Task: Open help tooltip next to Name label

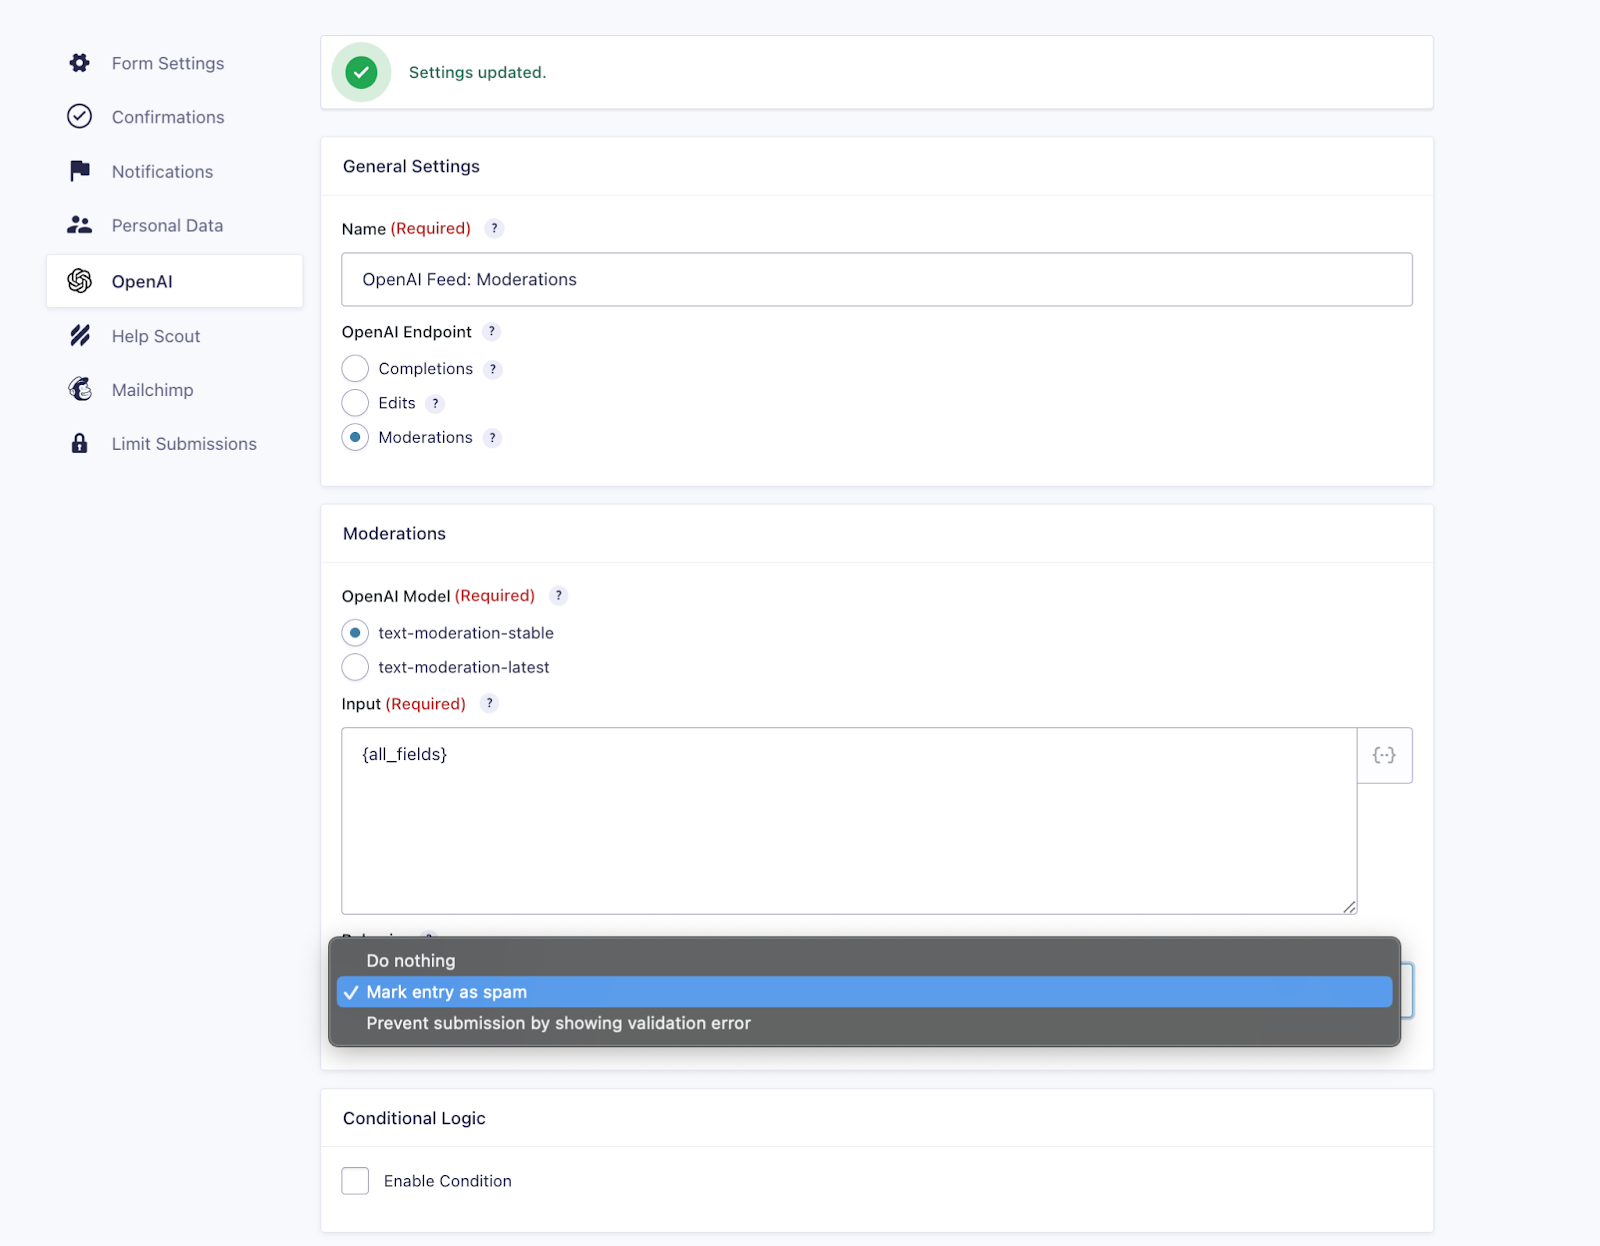Action: [x=494, y=228]
